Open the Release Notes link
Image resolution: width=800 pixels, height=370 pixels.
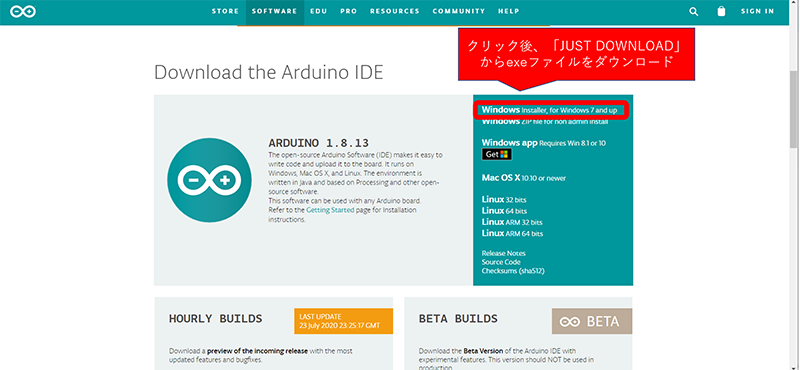coord(504,253)
